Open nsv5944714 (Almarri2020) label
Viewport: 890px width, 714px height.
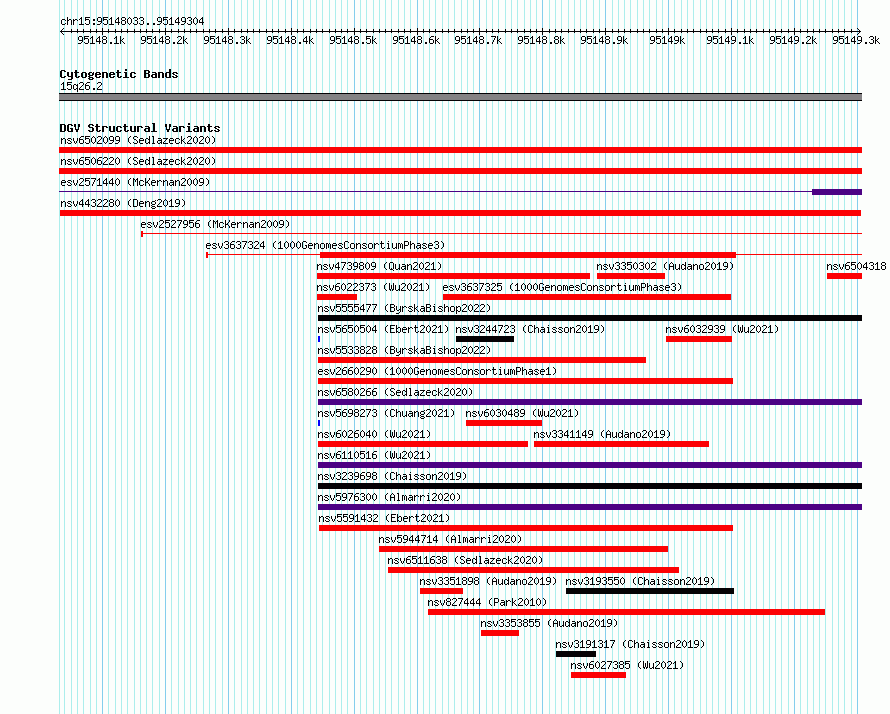click(x=450, y=539)
